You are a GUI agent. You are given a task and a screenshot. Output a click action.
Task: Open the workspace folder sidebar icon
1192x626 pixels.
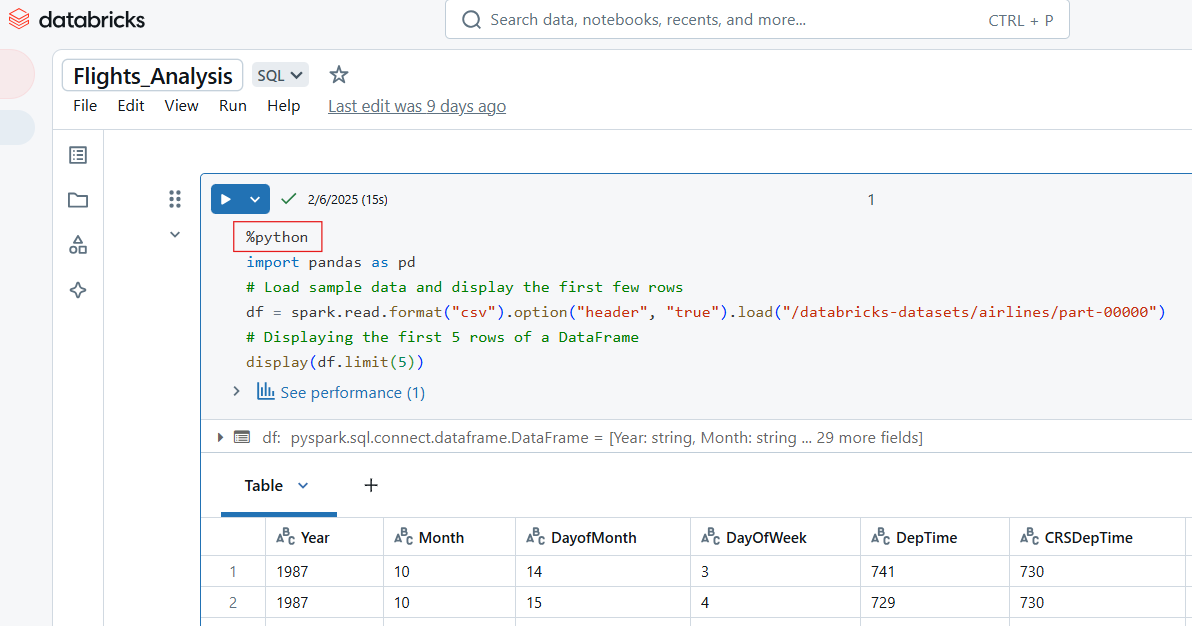coord(78,200)
